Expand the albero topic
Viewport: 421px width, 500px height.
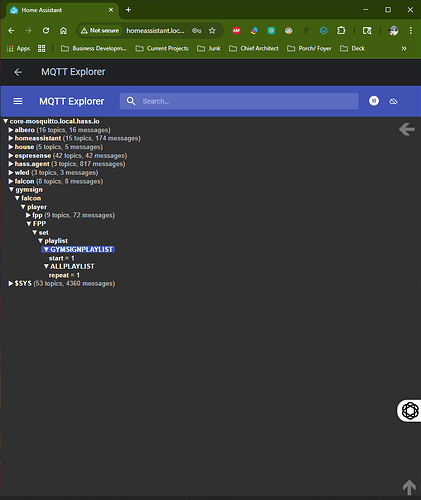click(11, 130)
